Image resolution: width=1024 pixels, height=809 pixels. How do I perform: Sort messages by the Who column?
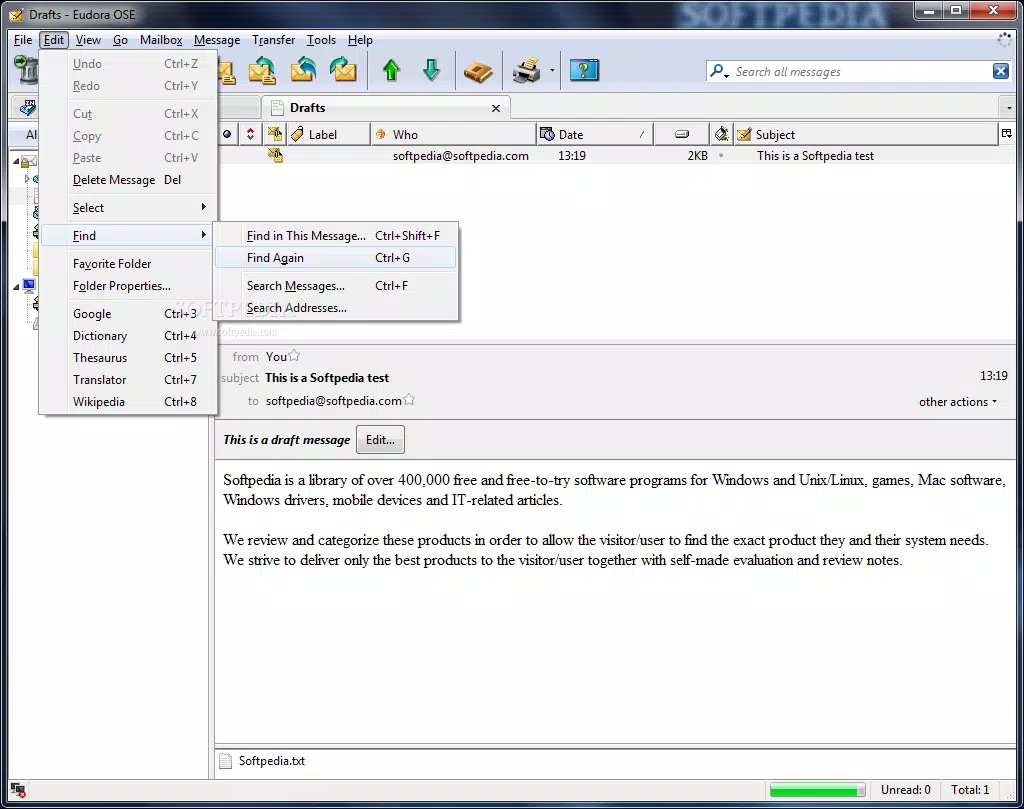tap(453, 135)
